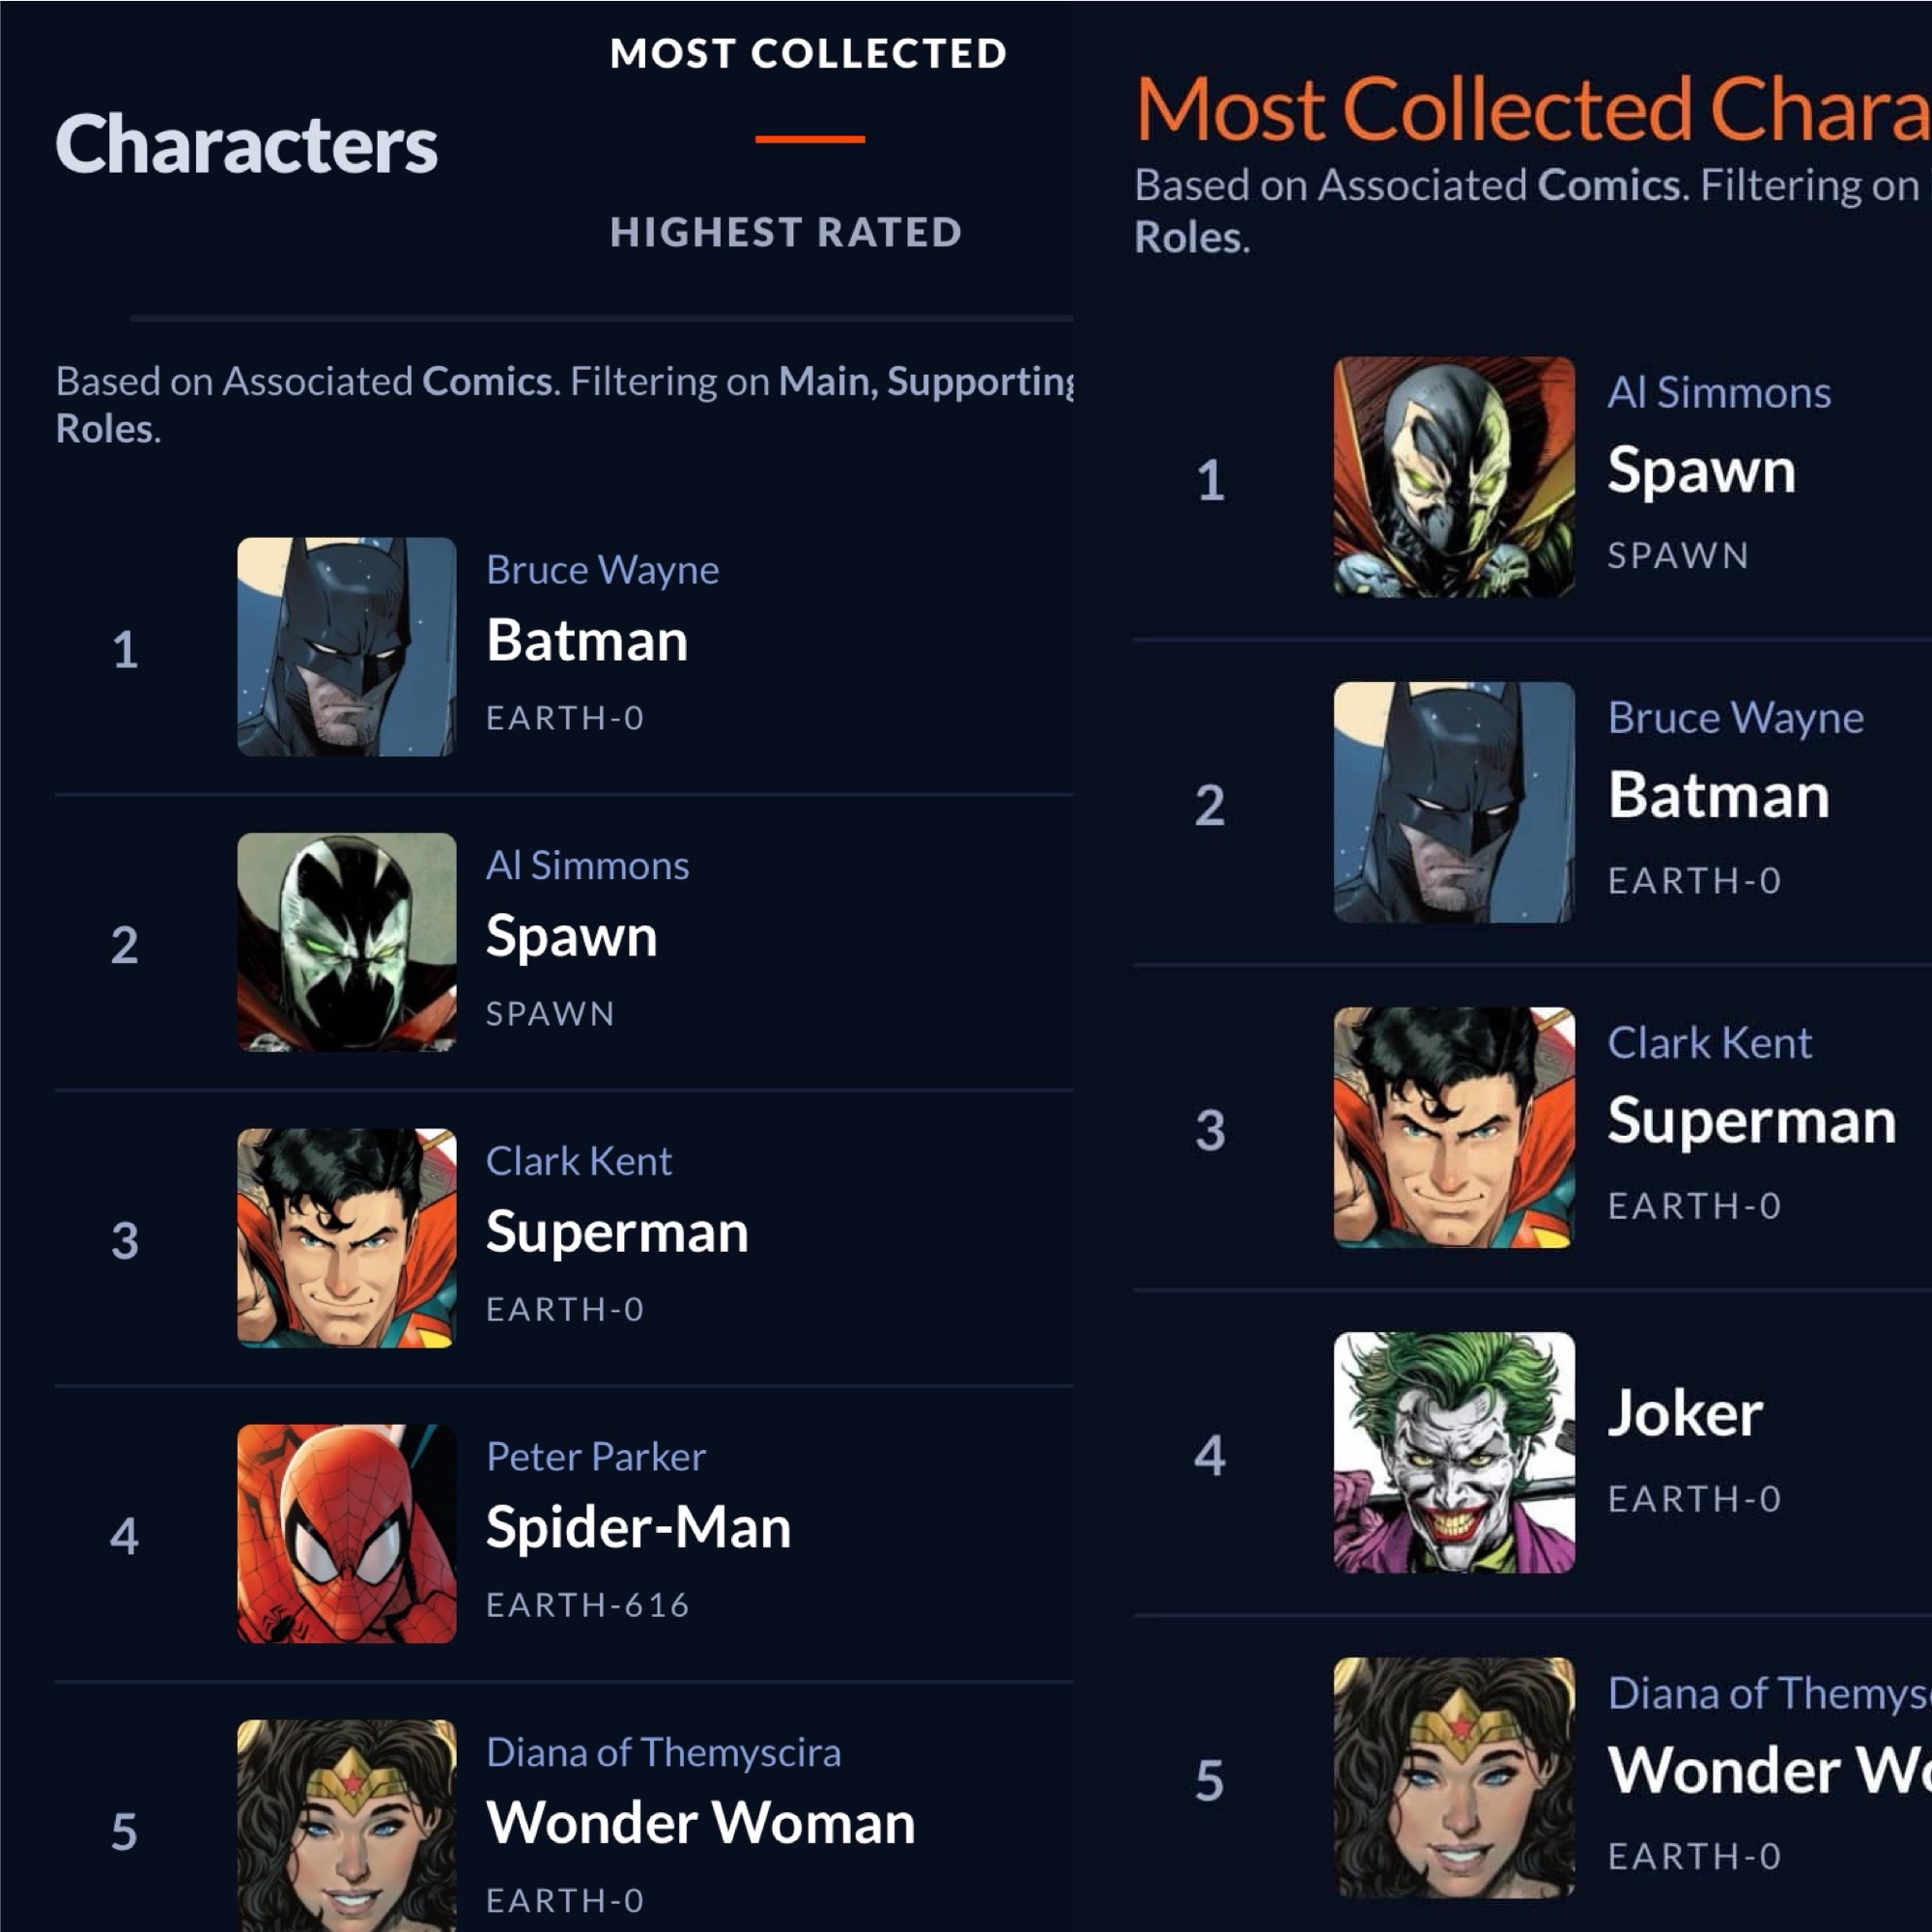
Task: Click the second-ranked Batman portrait thumbnail
Action: pos(1453,802)
